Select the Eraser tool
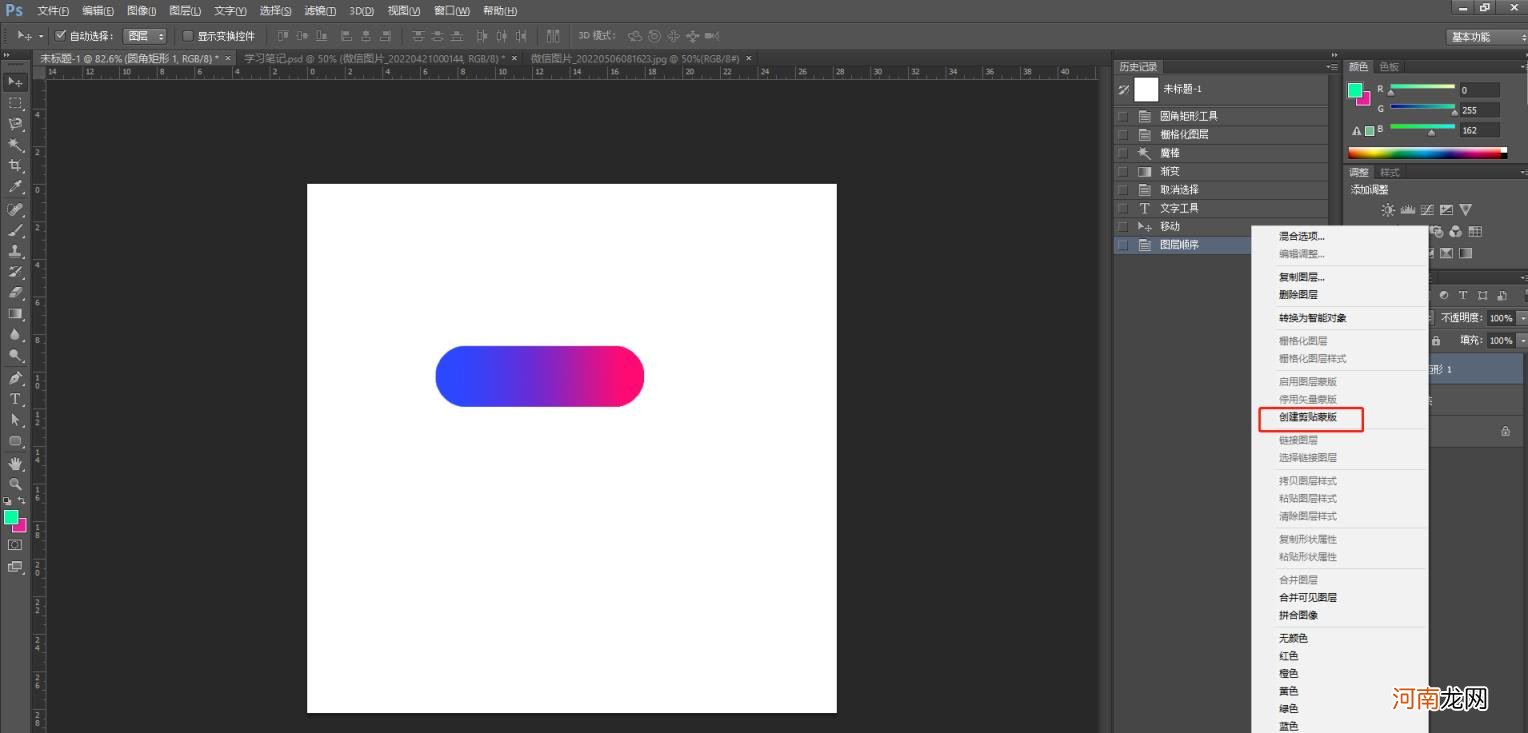Image resolution: width=1528 pixels, height=733 pixels. [15, 293]
